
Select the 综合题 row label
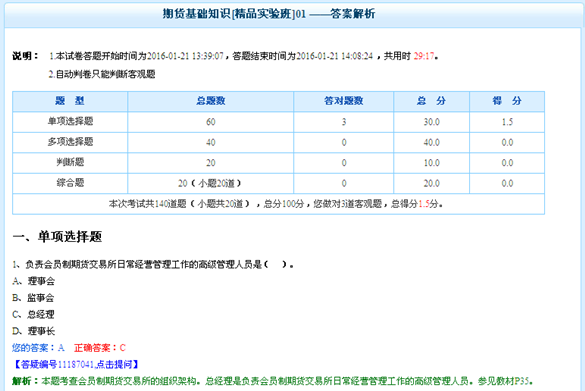tap(70, 183)
